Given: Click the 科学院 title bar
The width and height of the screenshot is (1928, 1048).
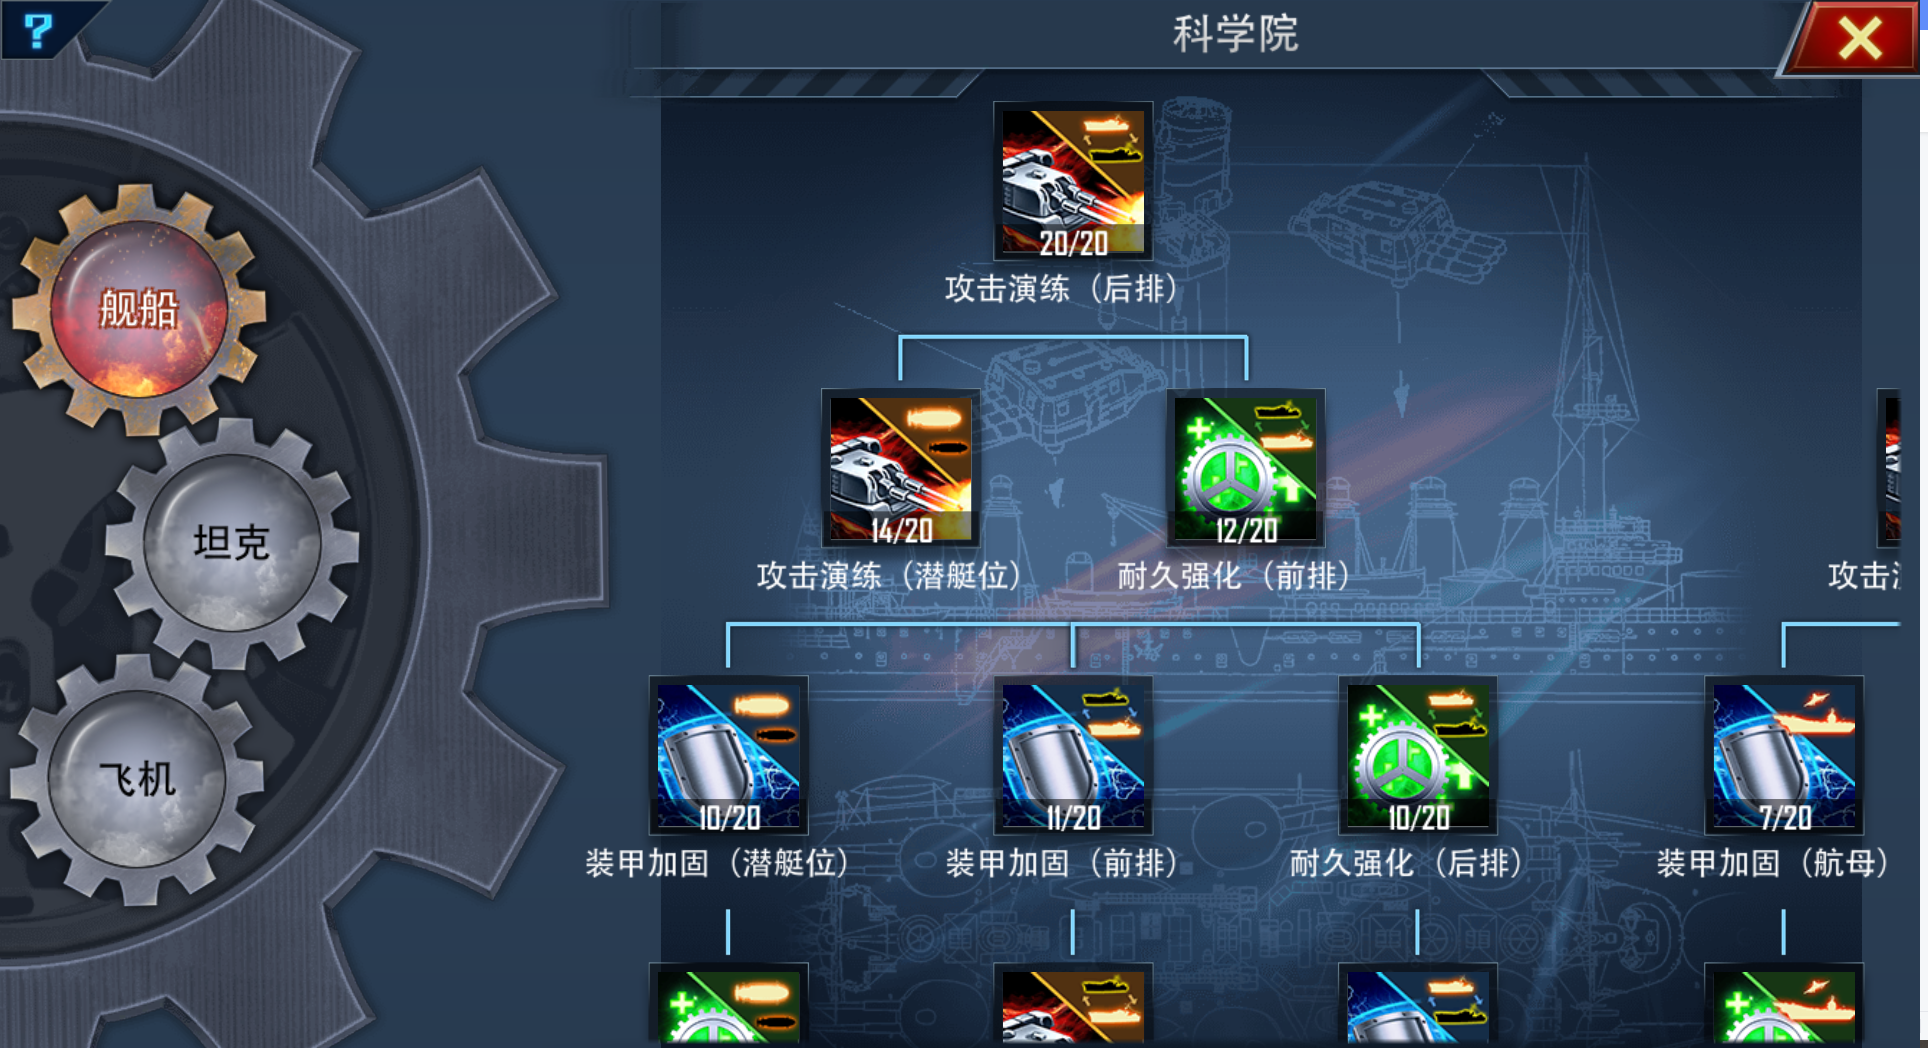Looking at the screenshot, I should pyautogui.click(x=1236, y=34).
